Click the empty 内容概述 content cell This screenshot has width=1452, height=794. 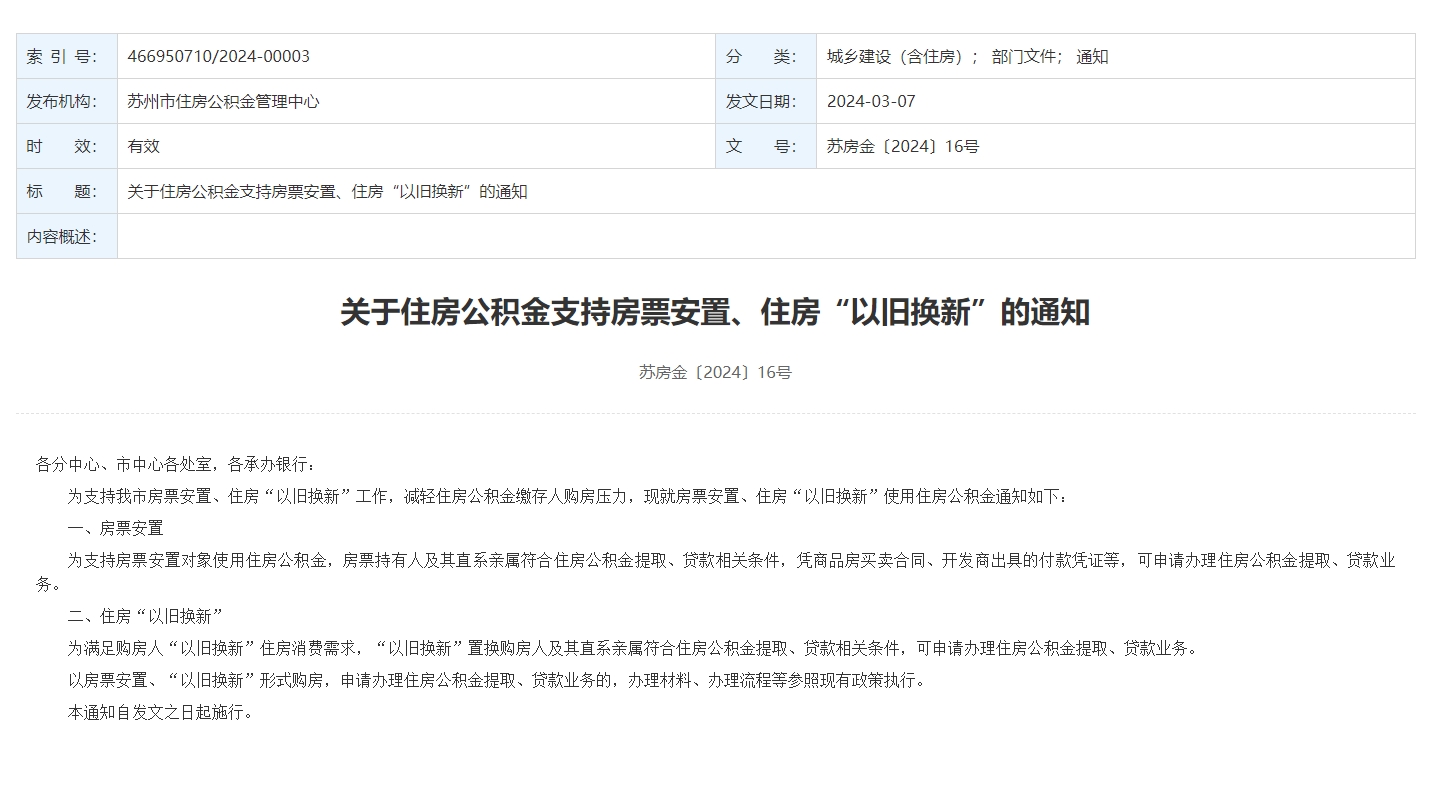click(x=765, y=236)
